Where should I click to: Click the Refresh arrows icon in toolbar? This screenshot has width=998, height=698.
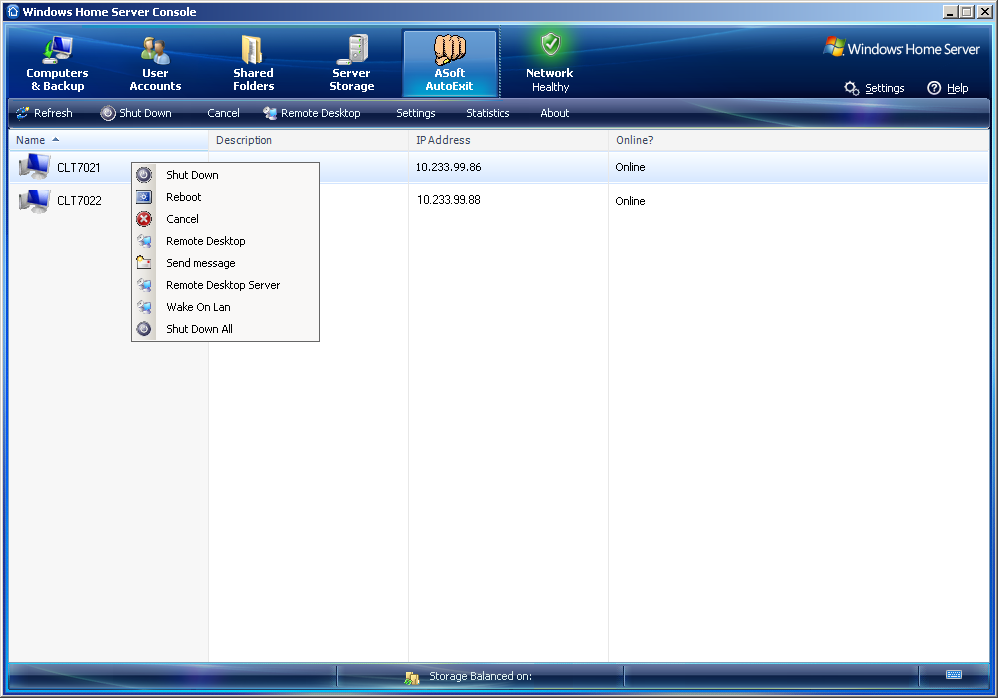coord(23,113)
